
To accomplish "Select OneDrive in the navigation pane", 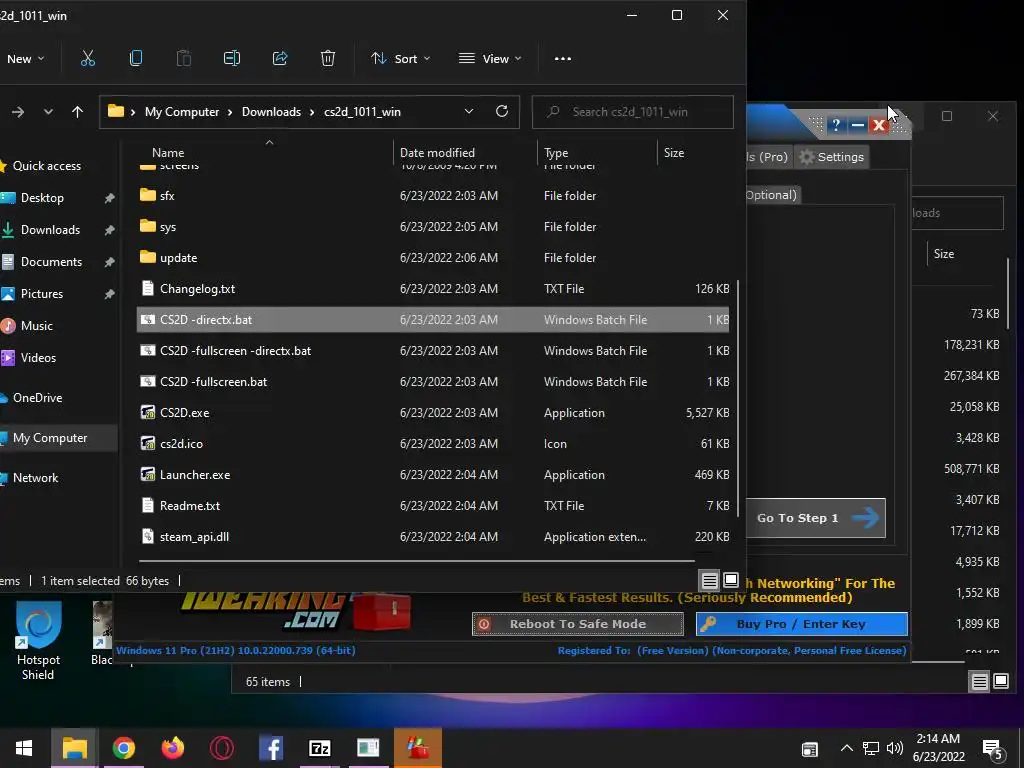I will (37, 398).
